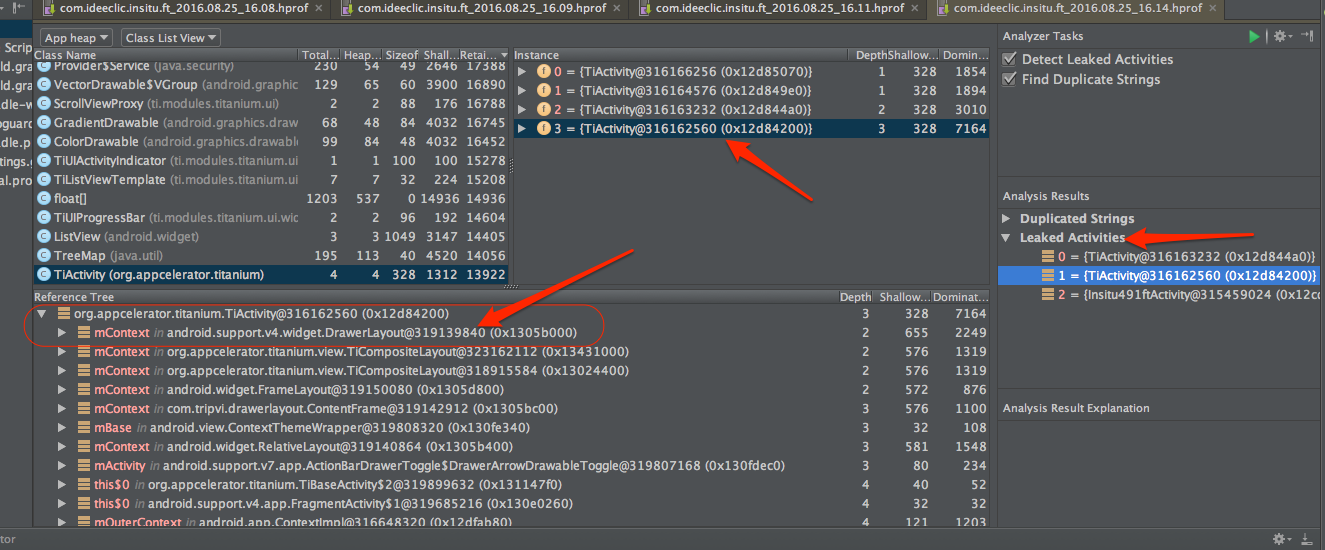Click field icon of instance 1

click(x=544, y=91)
